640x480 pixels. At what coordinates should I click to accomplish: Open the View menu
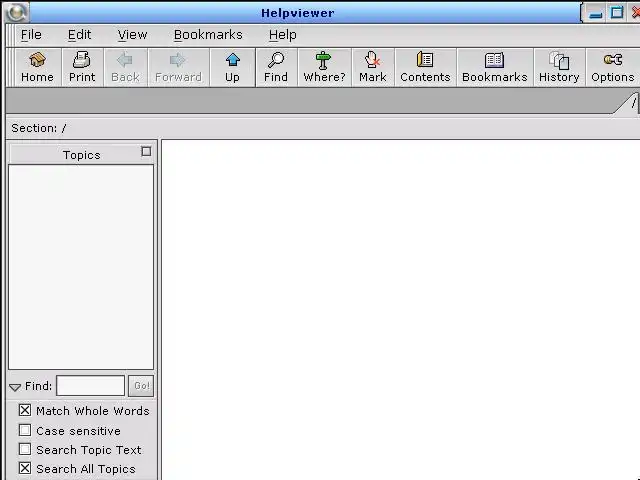[x=132, y=35]
